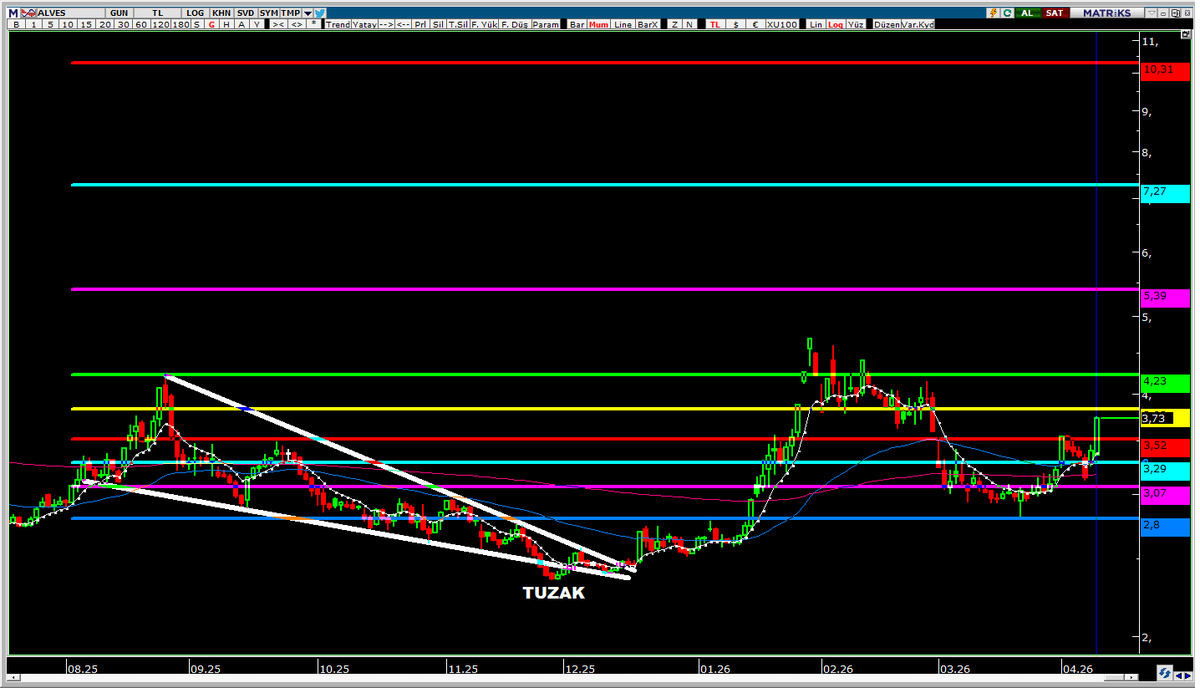This screenshot has height=688, width=1200.
Task: Click the N toolbar button
Action: click(690, 24)
